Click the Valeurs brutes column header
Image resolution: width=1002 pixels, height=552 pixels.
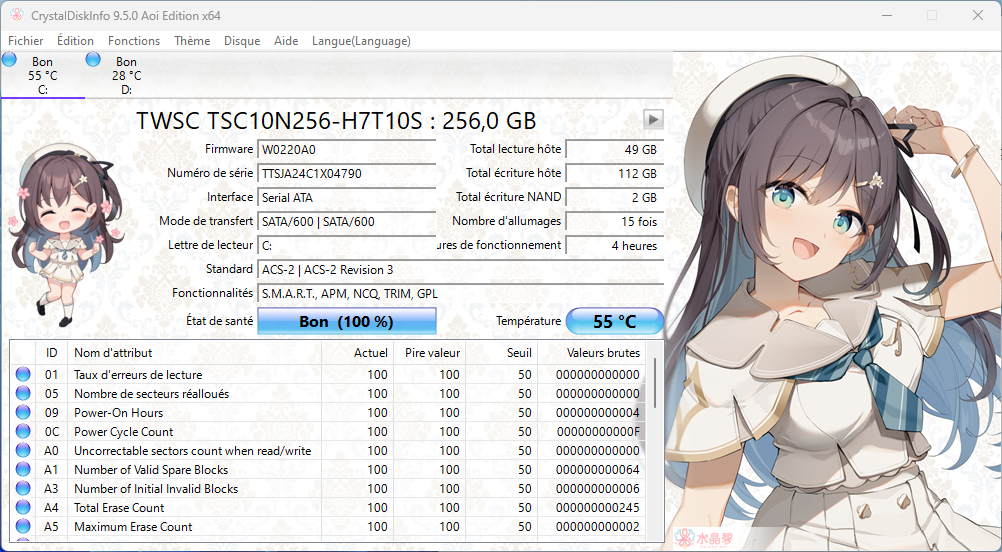[591, 353]
